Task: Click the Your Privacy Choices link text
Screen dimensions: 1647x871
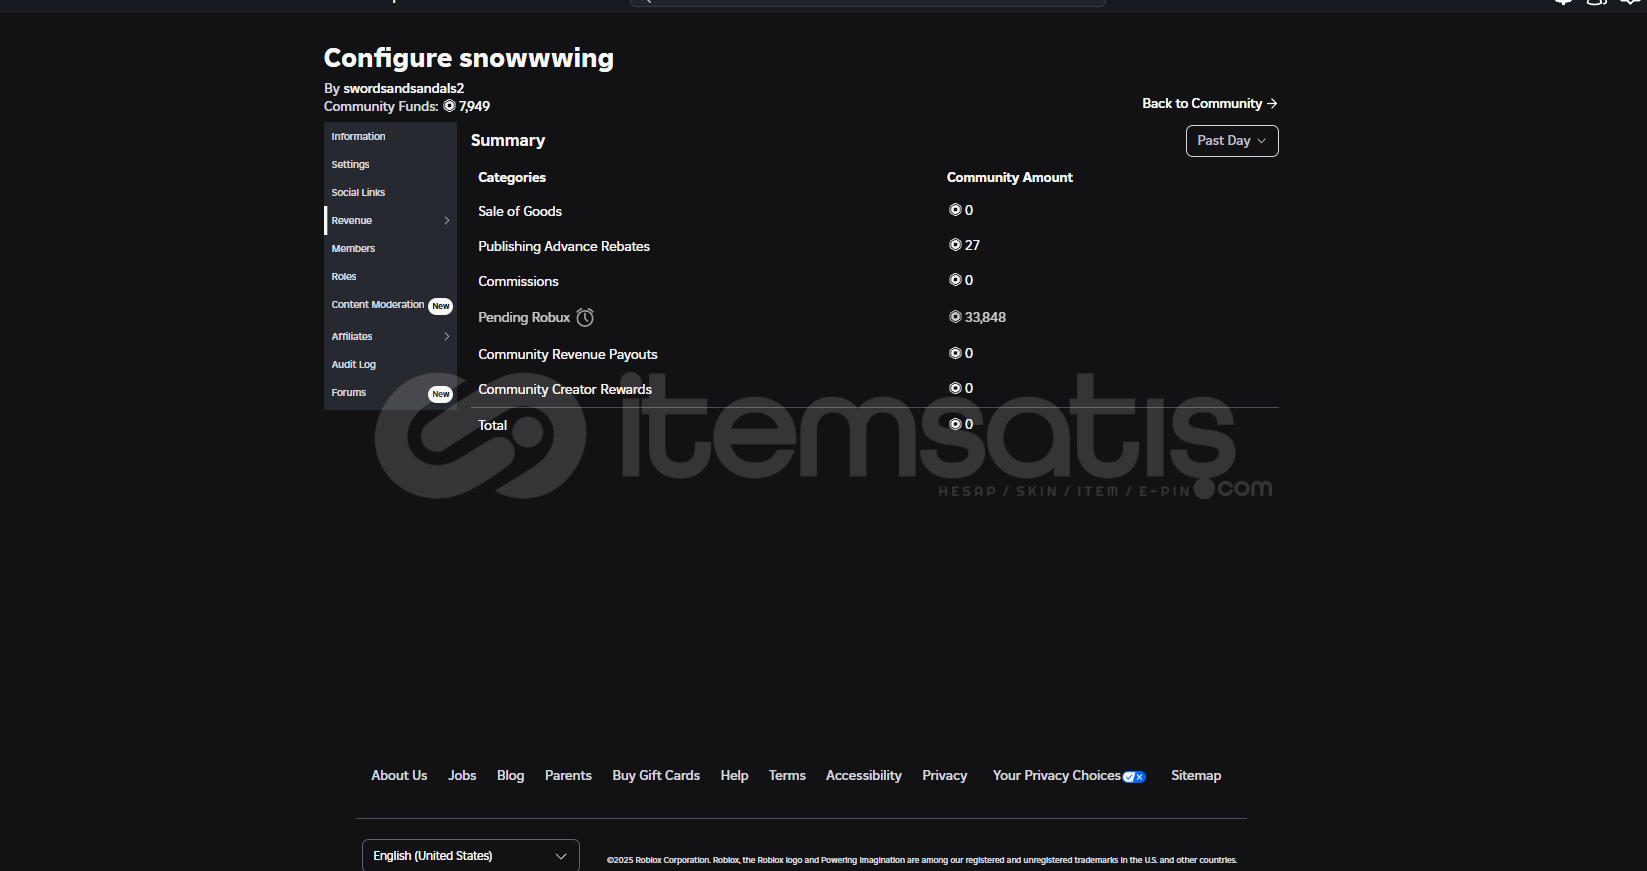Action: [1057, 775]
